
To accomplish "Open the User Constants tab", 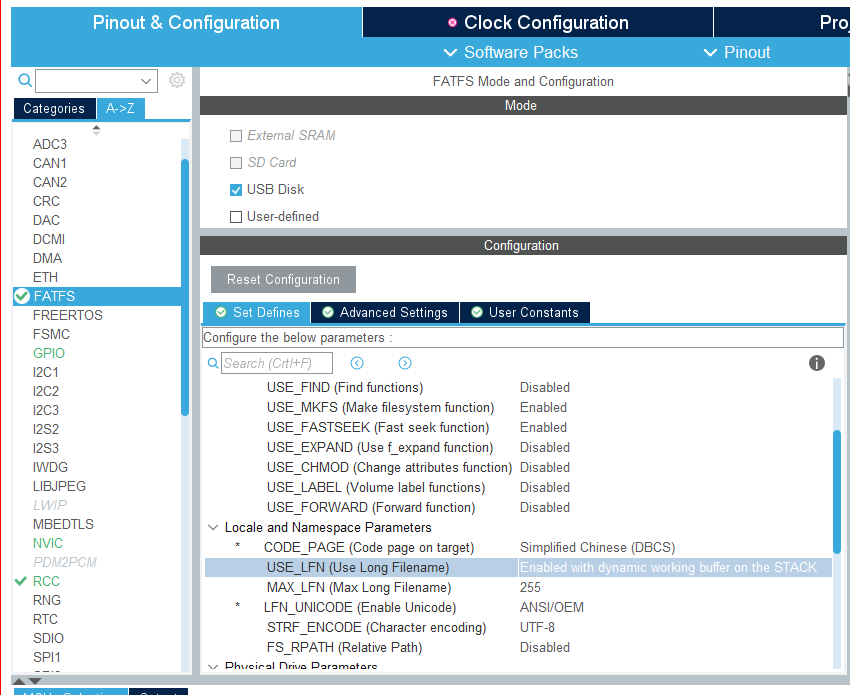I will [525, 313].
